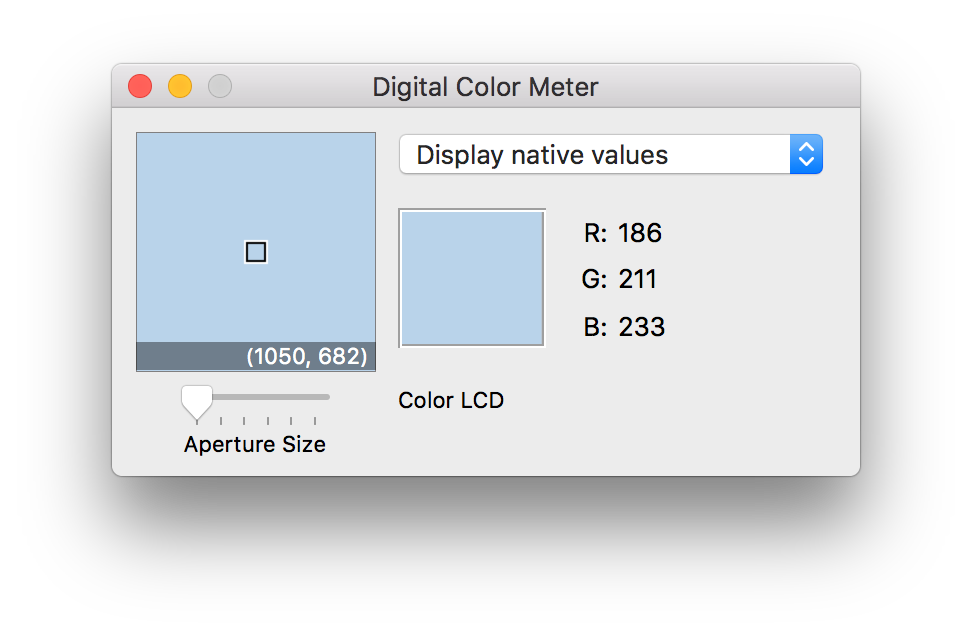Click the second tick mark of aperture slider
The width and height of the screenshot is (972, 636).
221,421
